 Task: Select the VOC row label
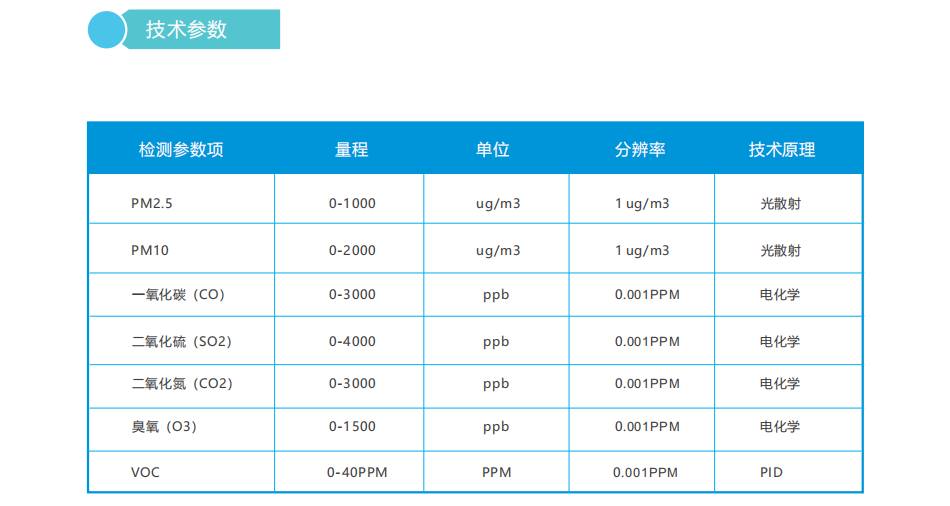point(145,472)
